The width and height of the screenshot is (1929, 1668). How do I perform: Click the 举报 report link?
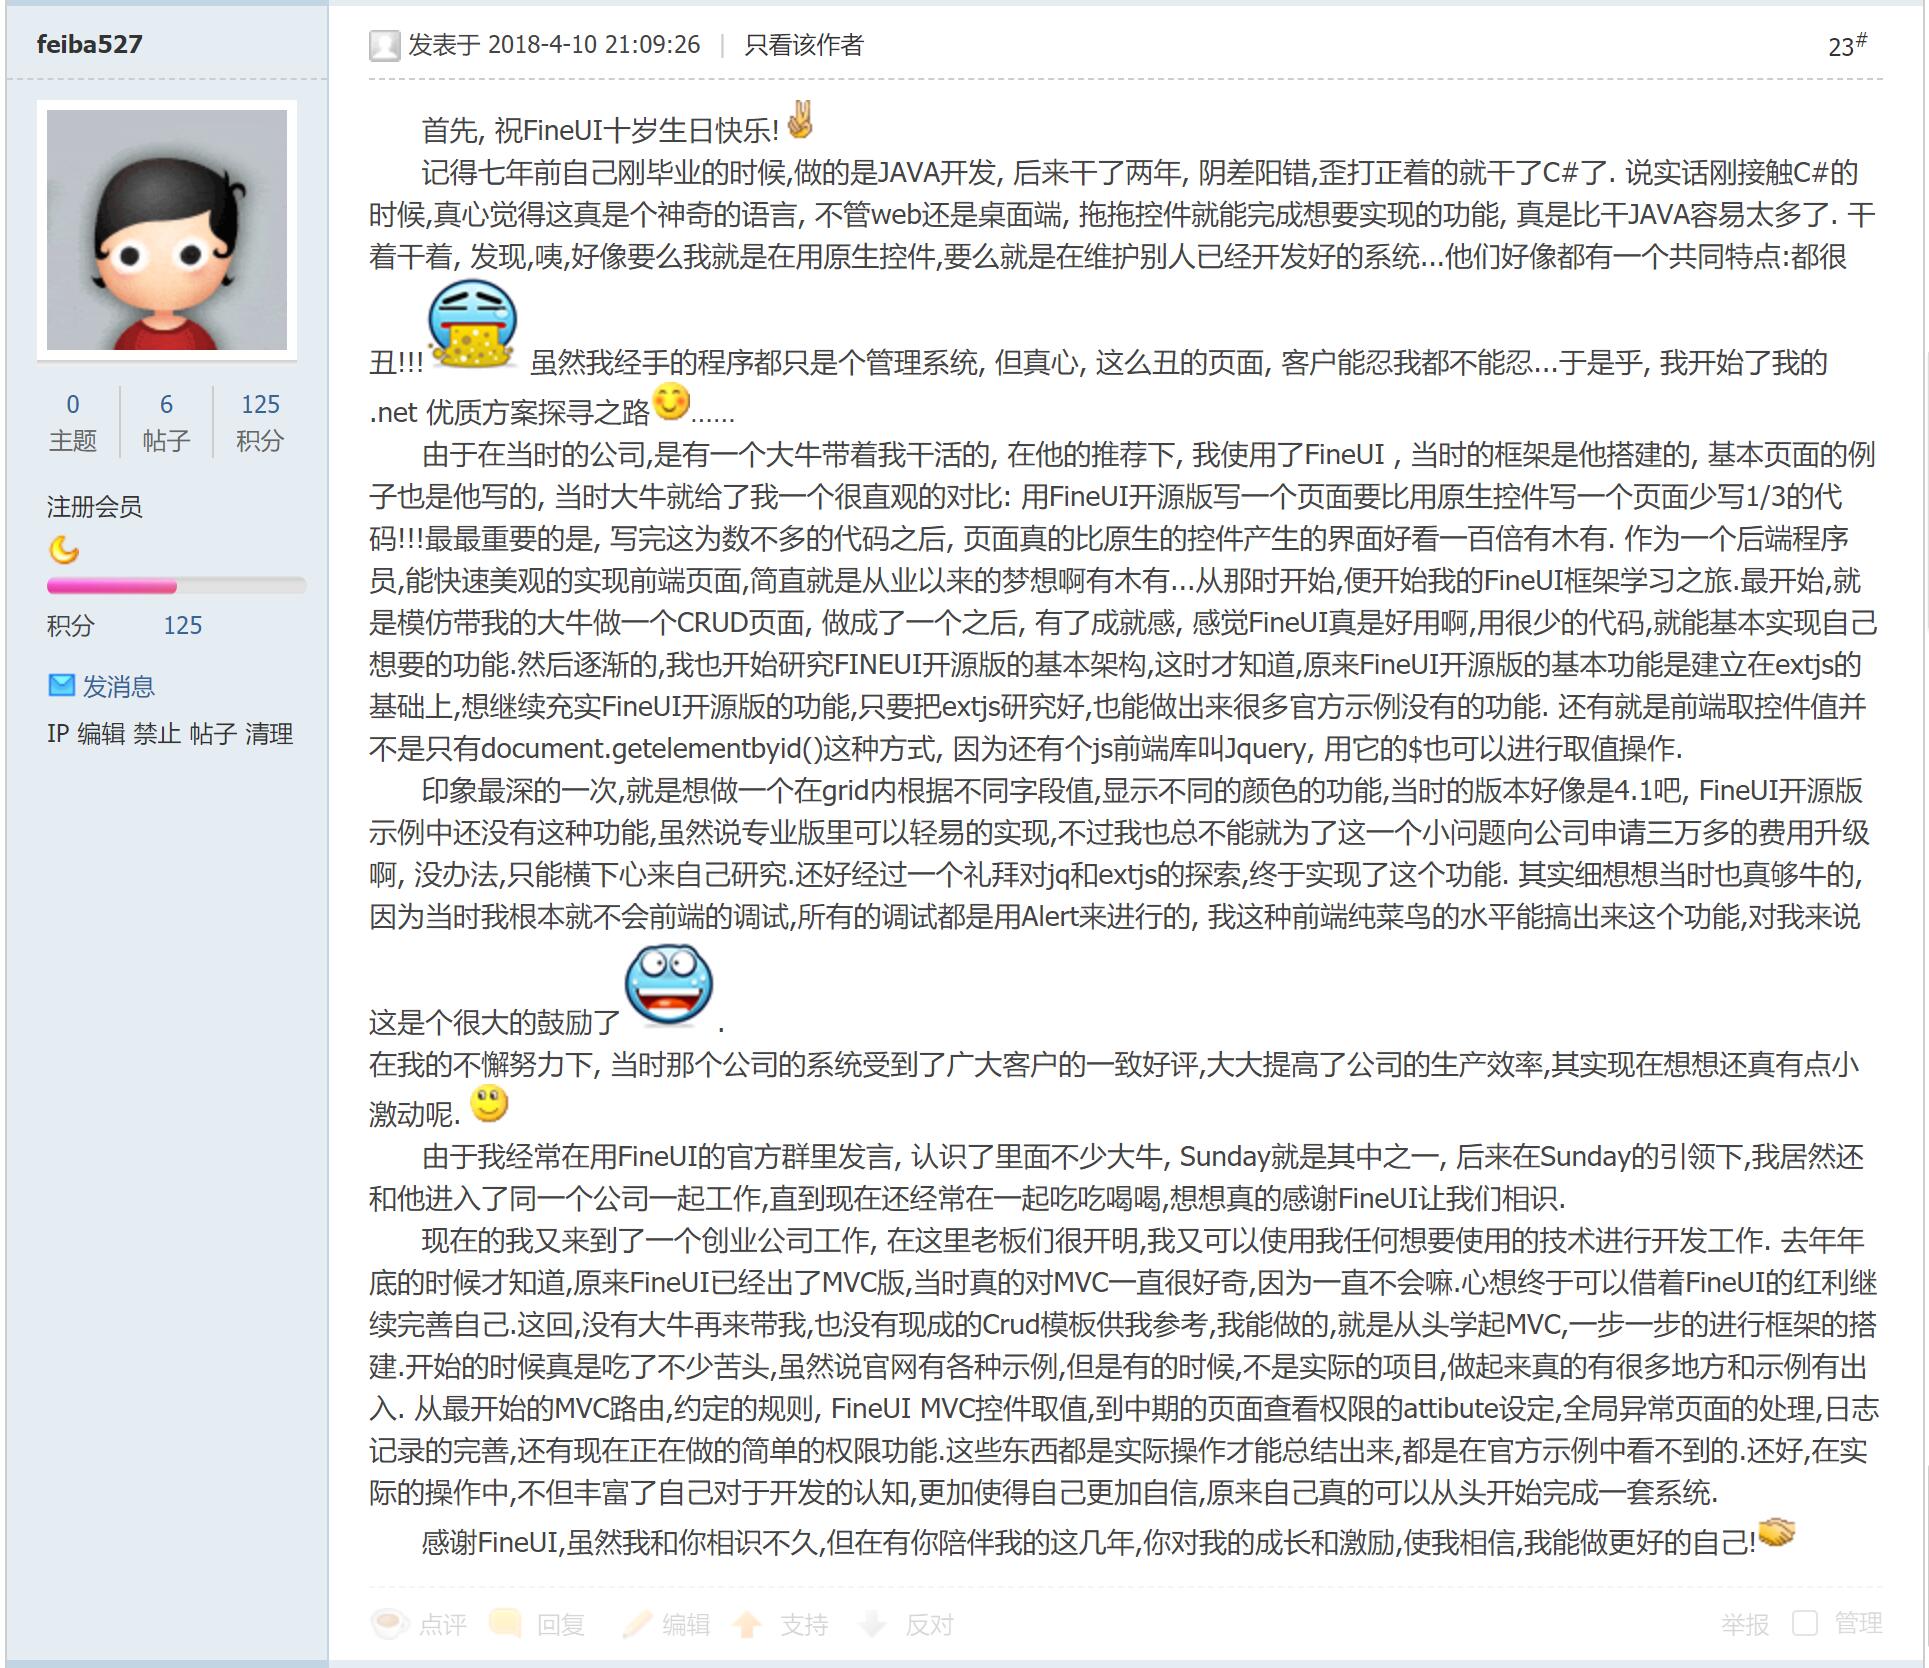click(x=1745, y=1624)
